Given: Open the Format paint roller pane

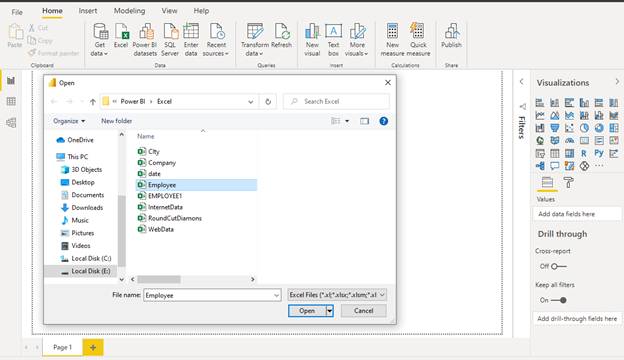Looking at the screenshot, I should pyautogui.click(x=568, y=182).
